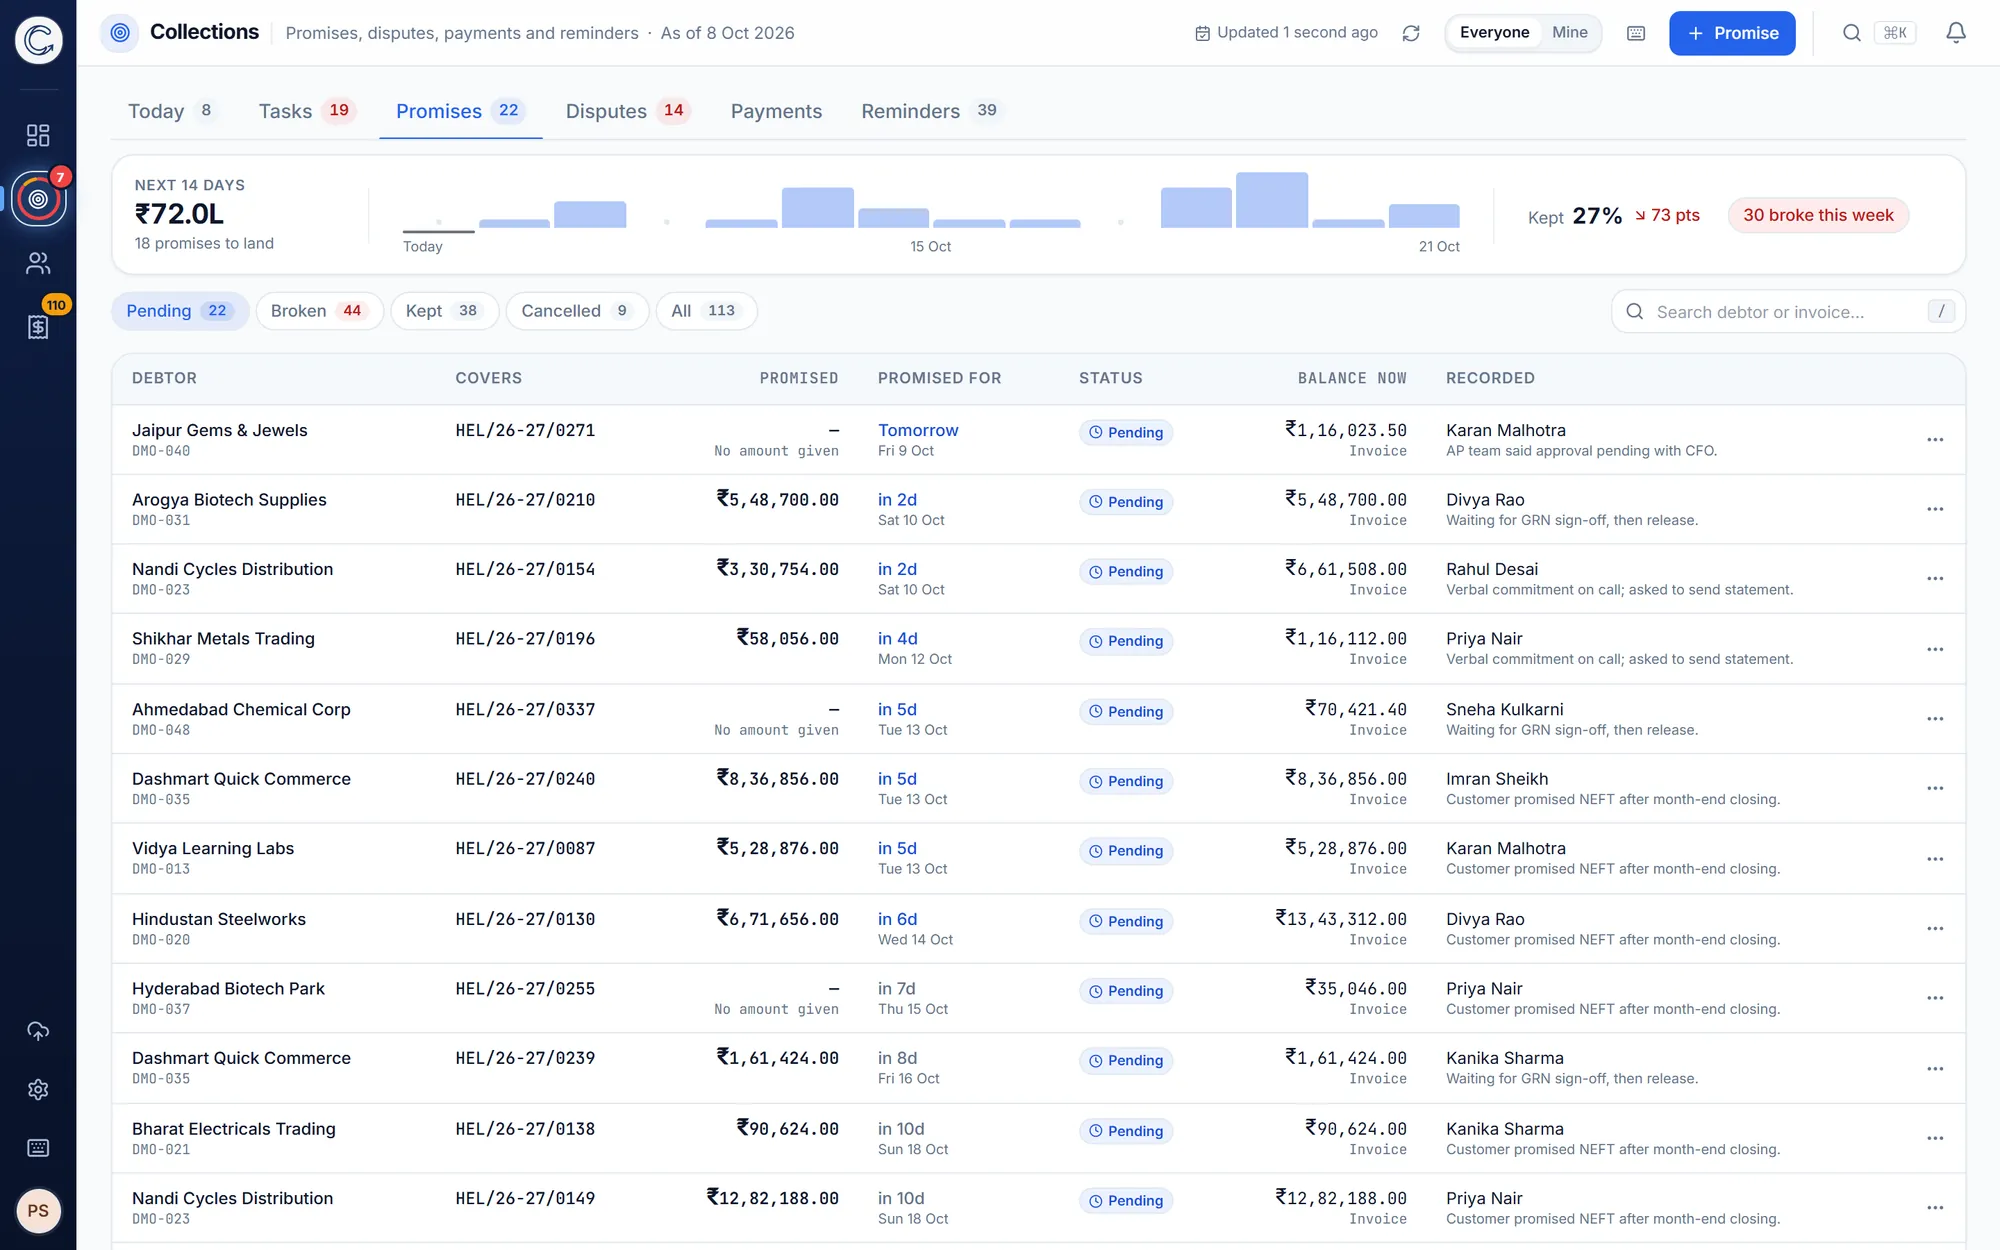Switch to the Today tab
The width and height of the screenshot is (2000, 1250).
click(x=171, y=111)
